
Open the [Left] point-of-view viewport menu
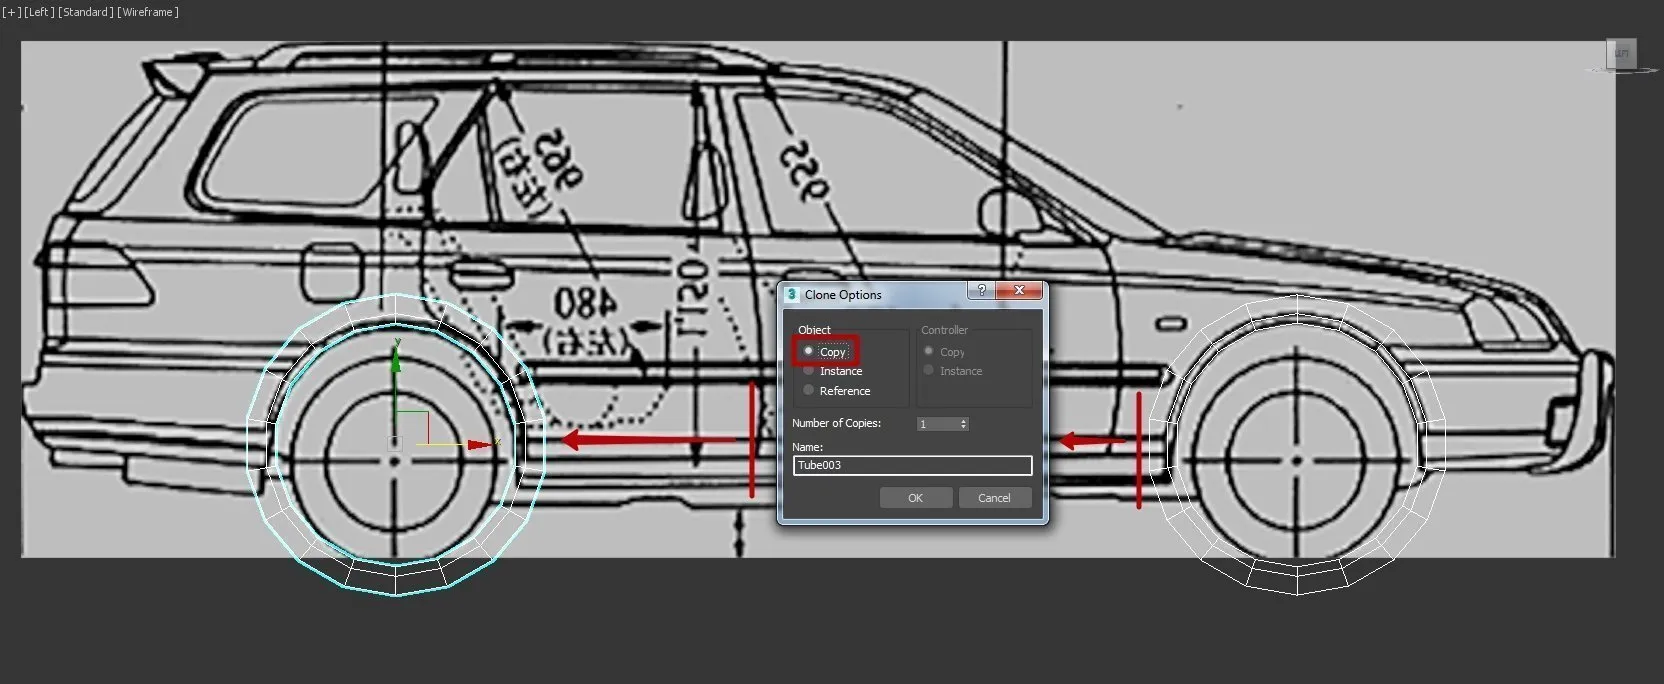click(39, 12)
